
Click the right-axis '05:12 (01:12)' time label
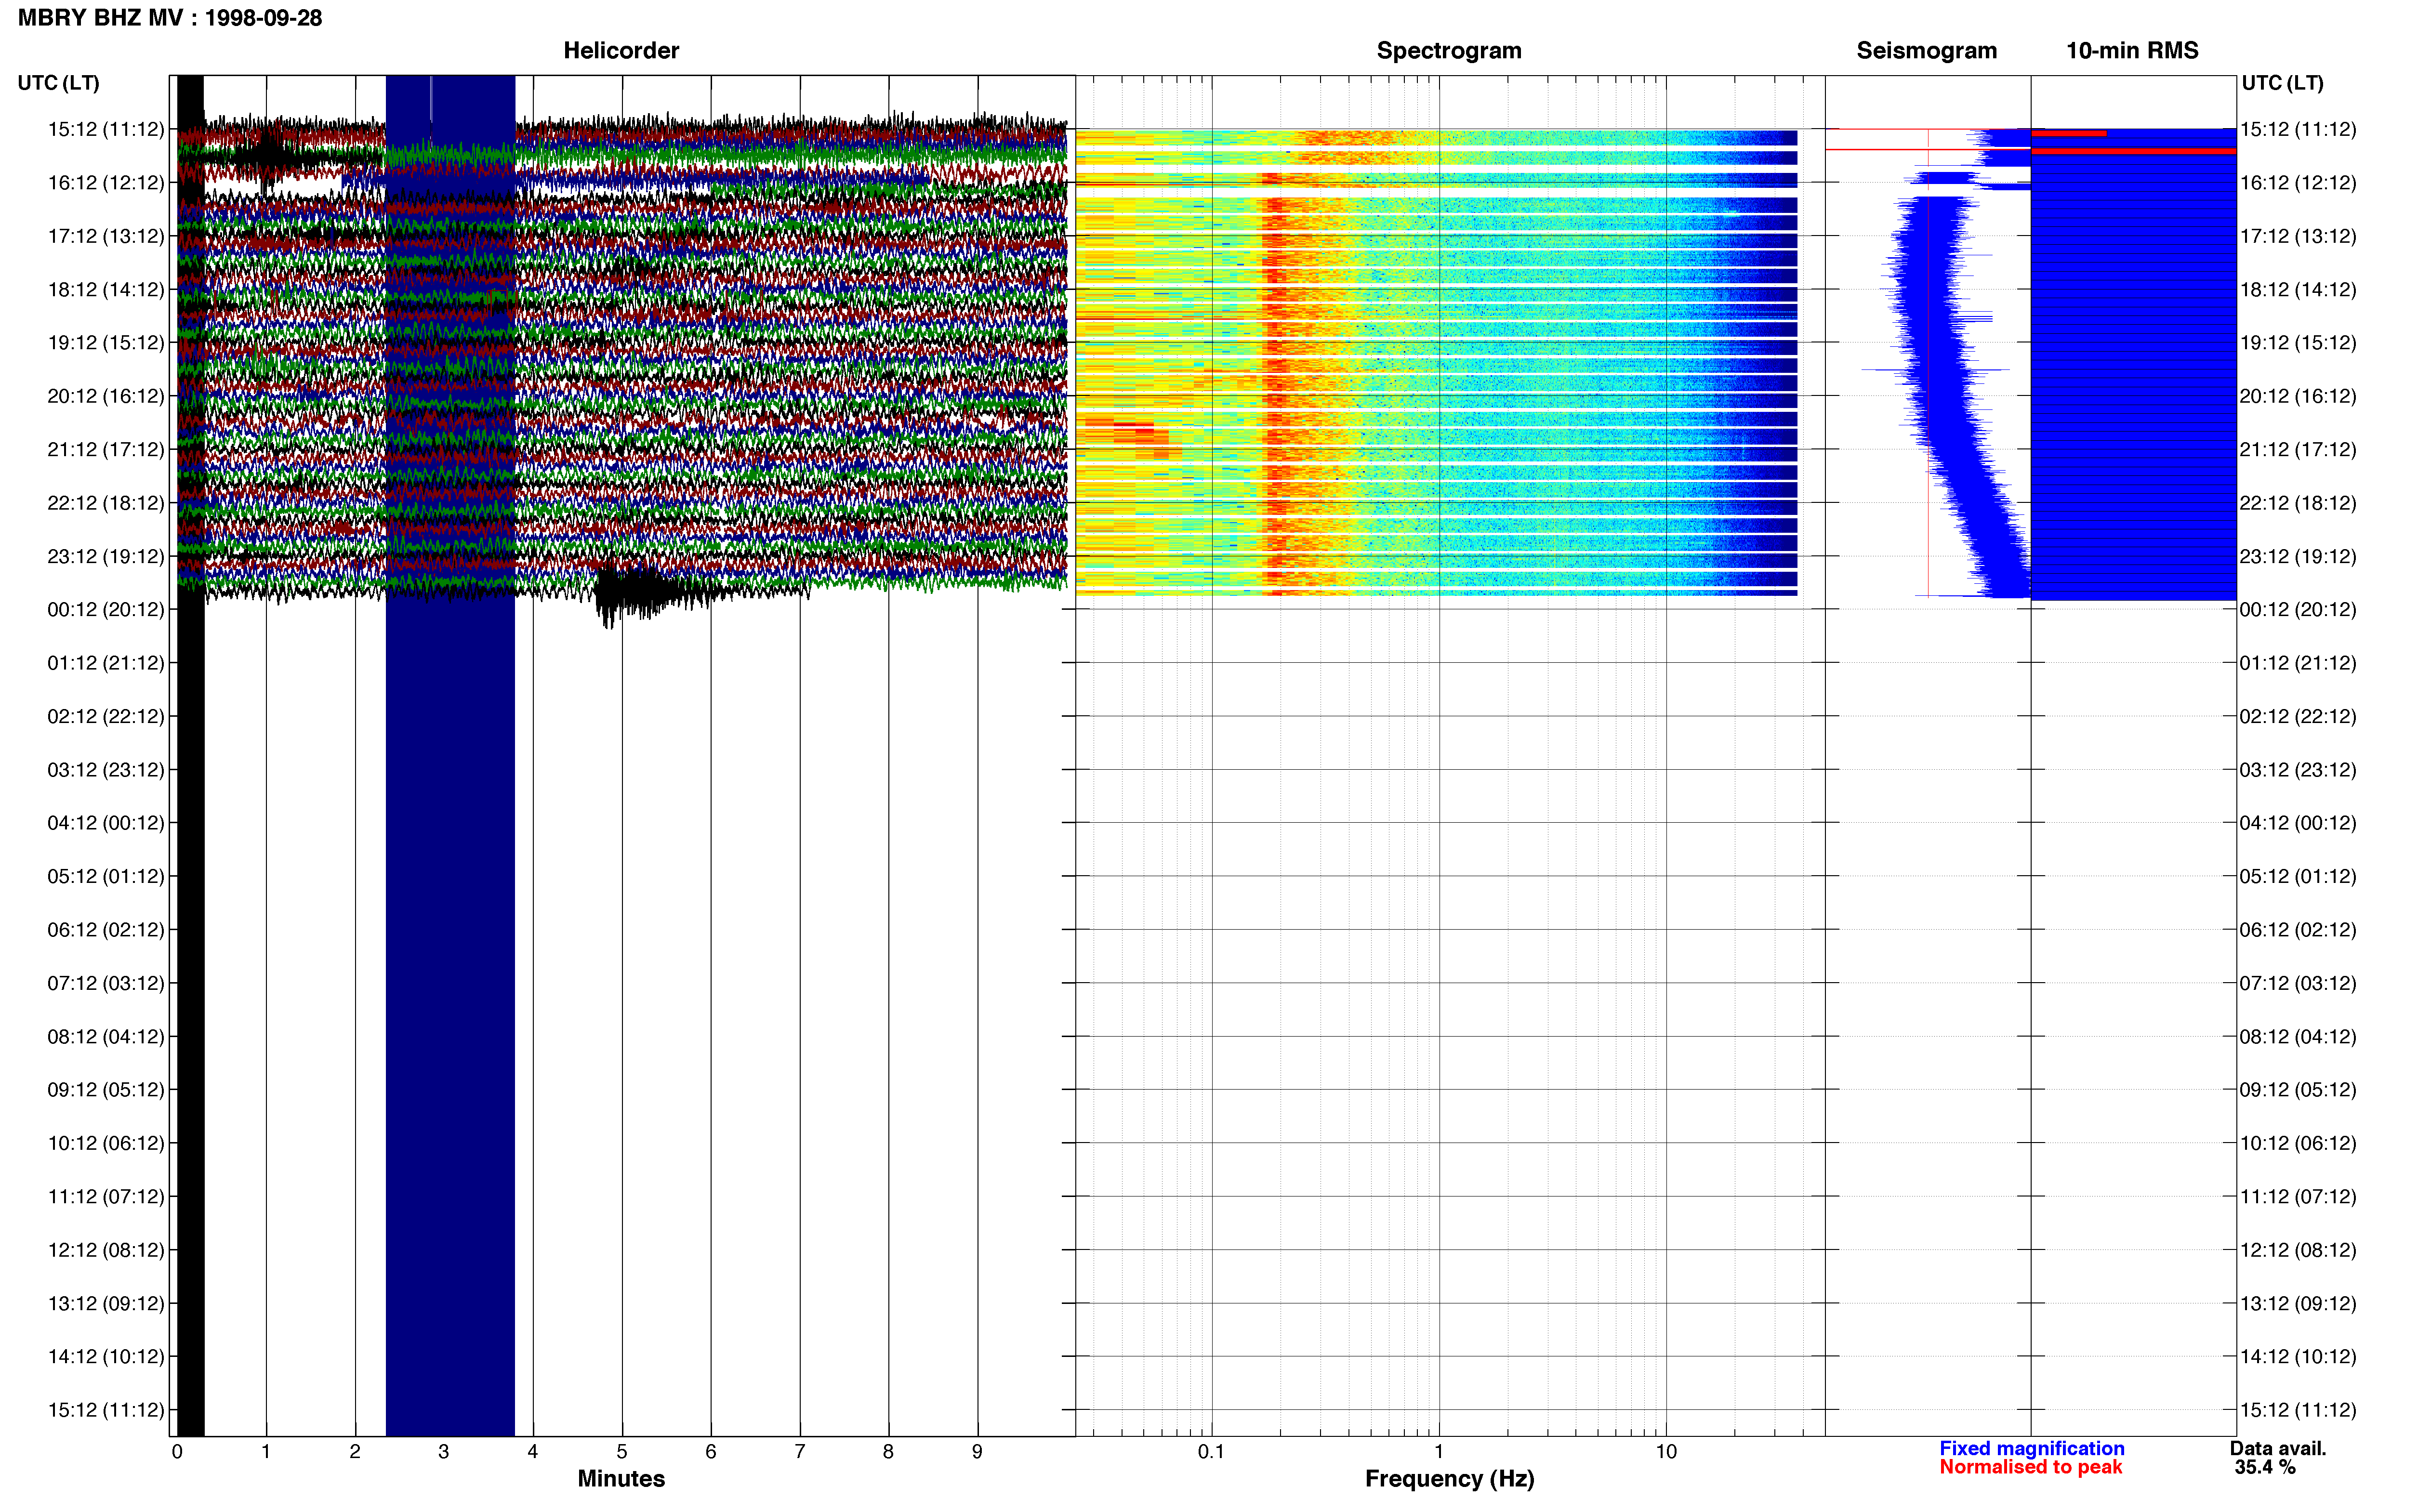coord(2298,876)
